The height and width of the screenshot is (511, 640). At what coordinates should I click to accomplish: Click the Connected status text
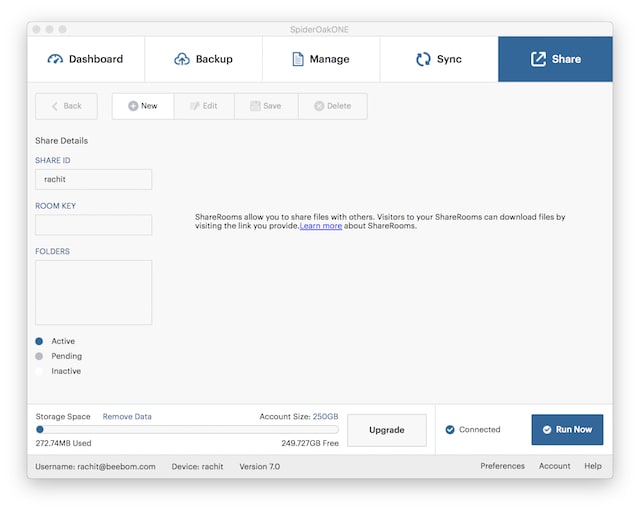(480, 430)
